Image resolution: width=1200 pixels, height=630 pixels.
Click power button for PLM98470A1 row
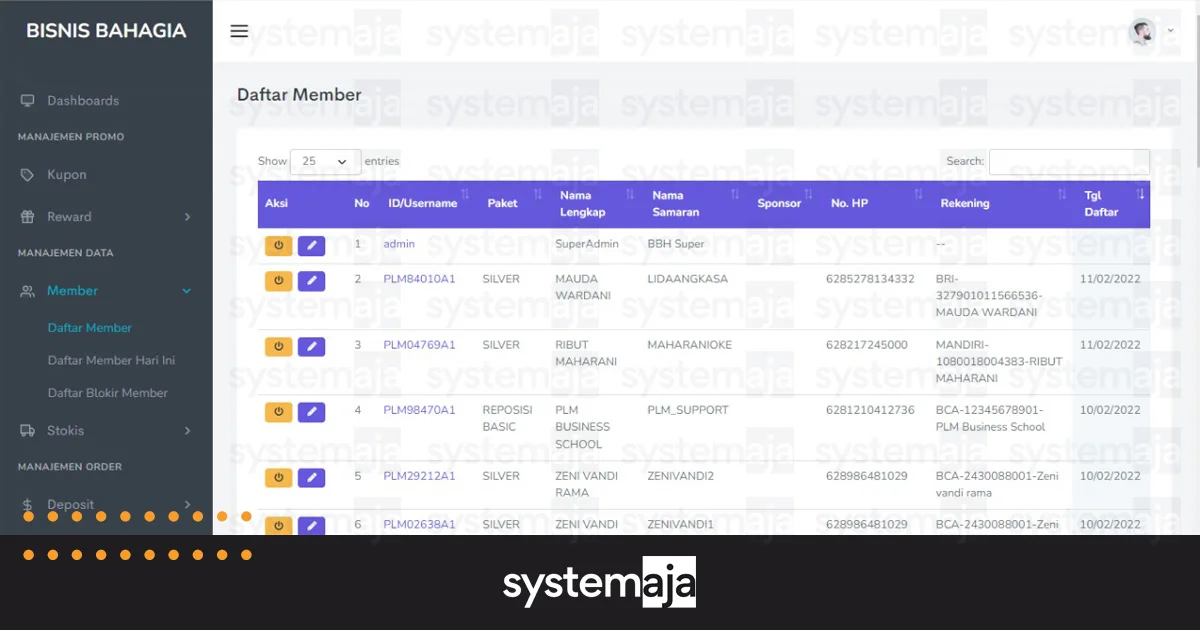(x=278, y=412)
